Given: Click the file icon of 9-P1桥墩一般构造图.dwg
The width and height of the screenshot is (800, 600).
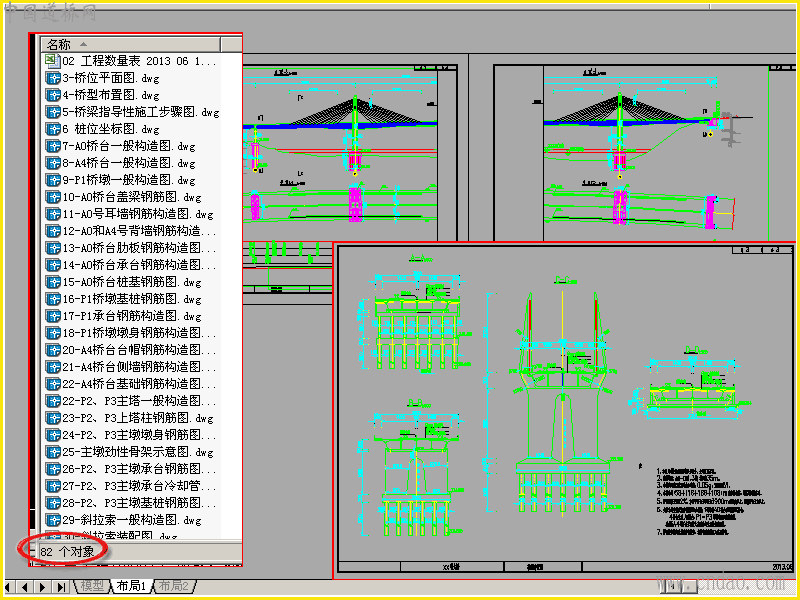Looking at the screenshot, I should coord(53,180).
